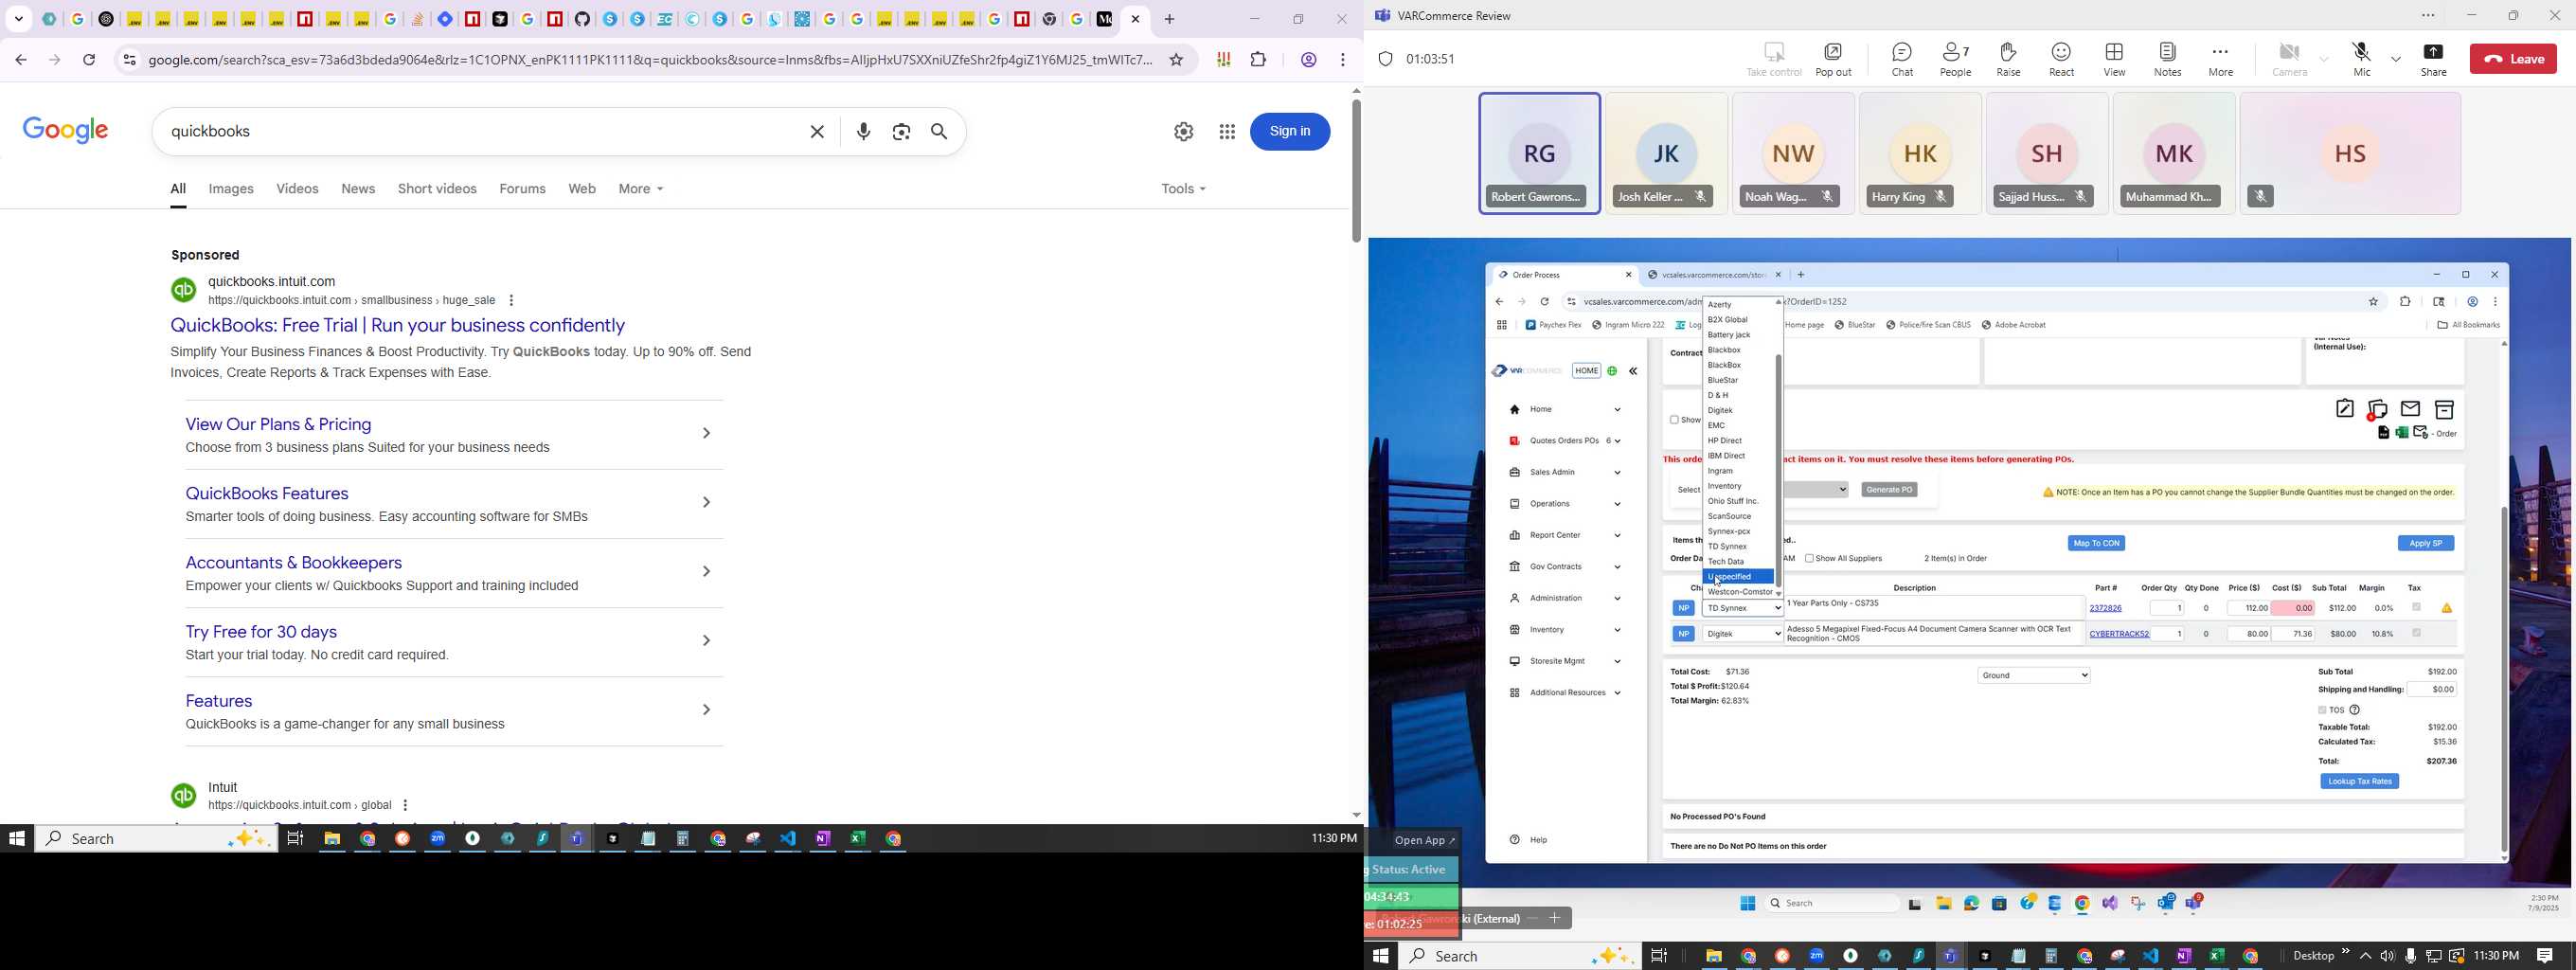Click the archive box icon on shared order page
The width and height of the screenshot is (2576, 970).
click(x=2444, y=409)
